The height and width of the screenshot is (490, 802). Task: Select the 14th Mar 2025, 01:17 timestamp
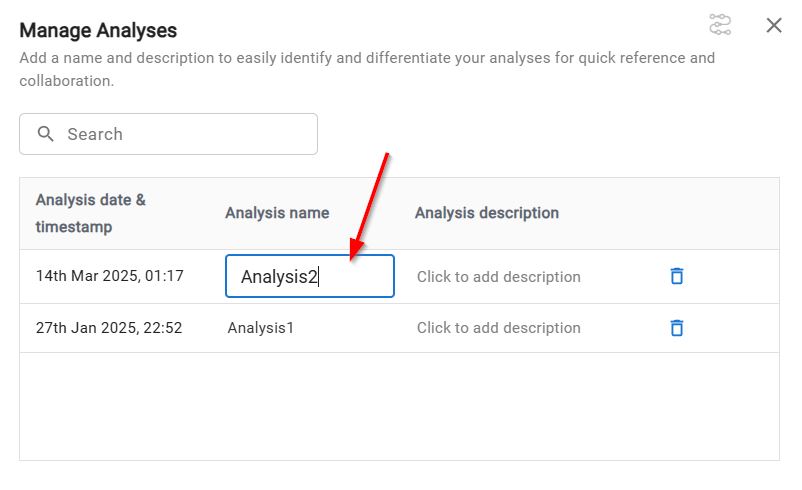pyautogui.click(x=110, y=276)
